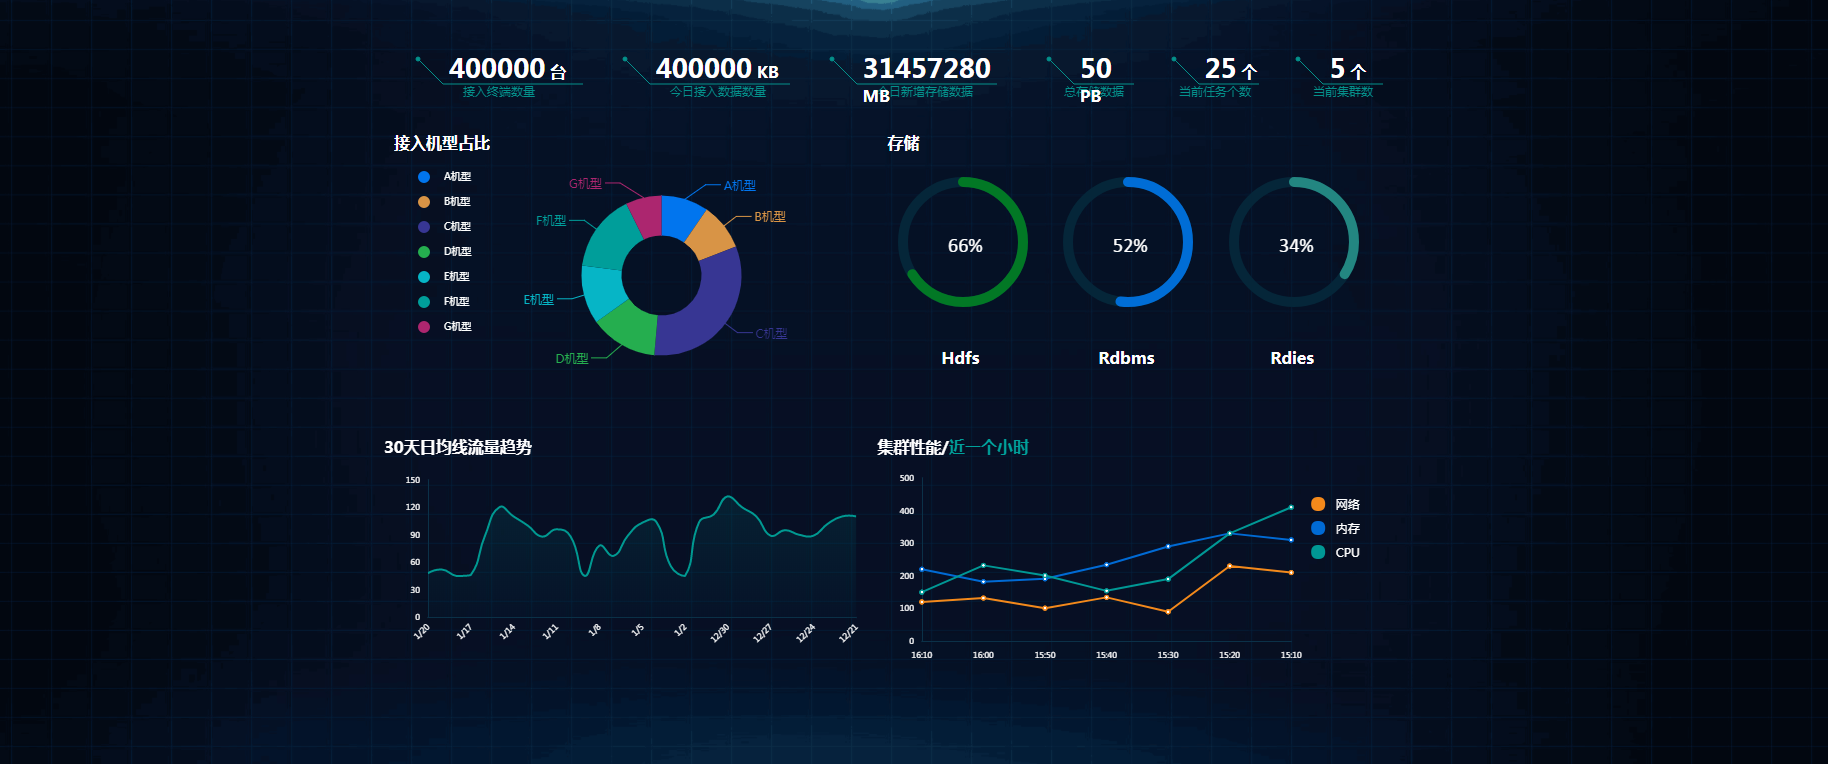This screenshot has width=1828, height=764.
Task: Click the CPU line point at 15:10
Action: pyautogui.click(x=1291, y=507)
